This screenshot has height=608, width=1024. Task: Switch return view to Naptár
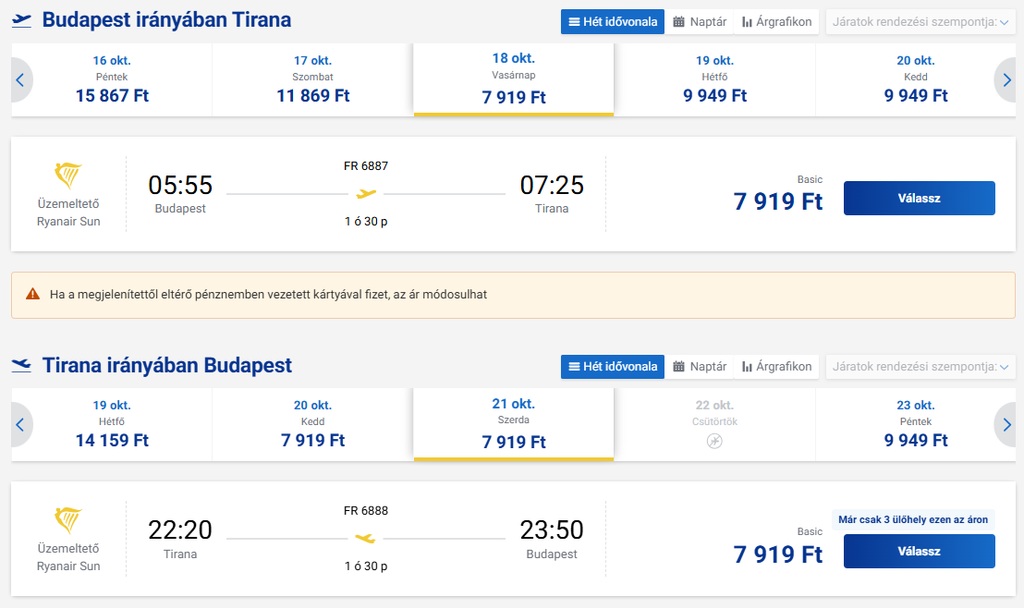[699, 366]
